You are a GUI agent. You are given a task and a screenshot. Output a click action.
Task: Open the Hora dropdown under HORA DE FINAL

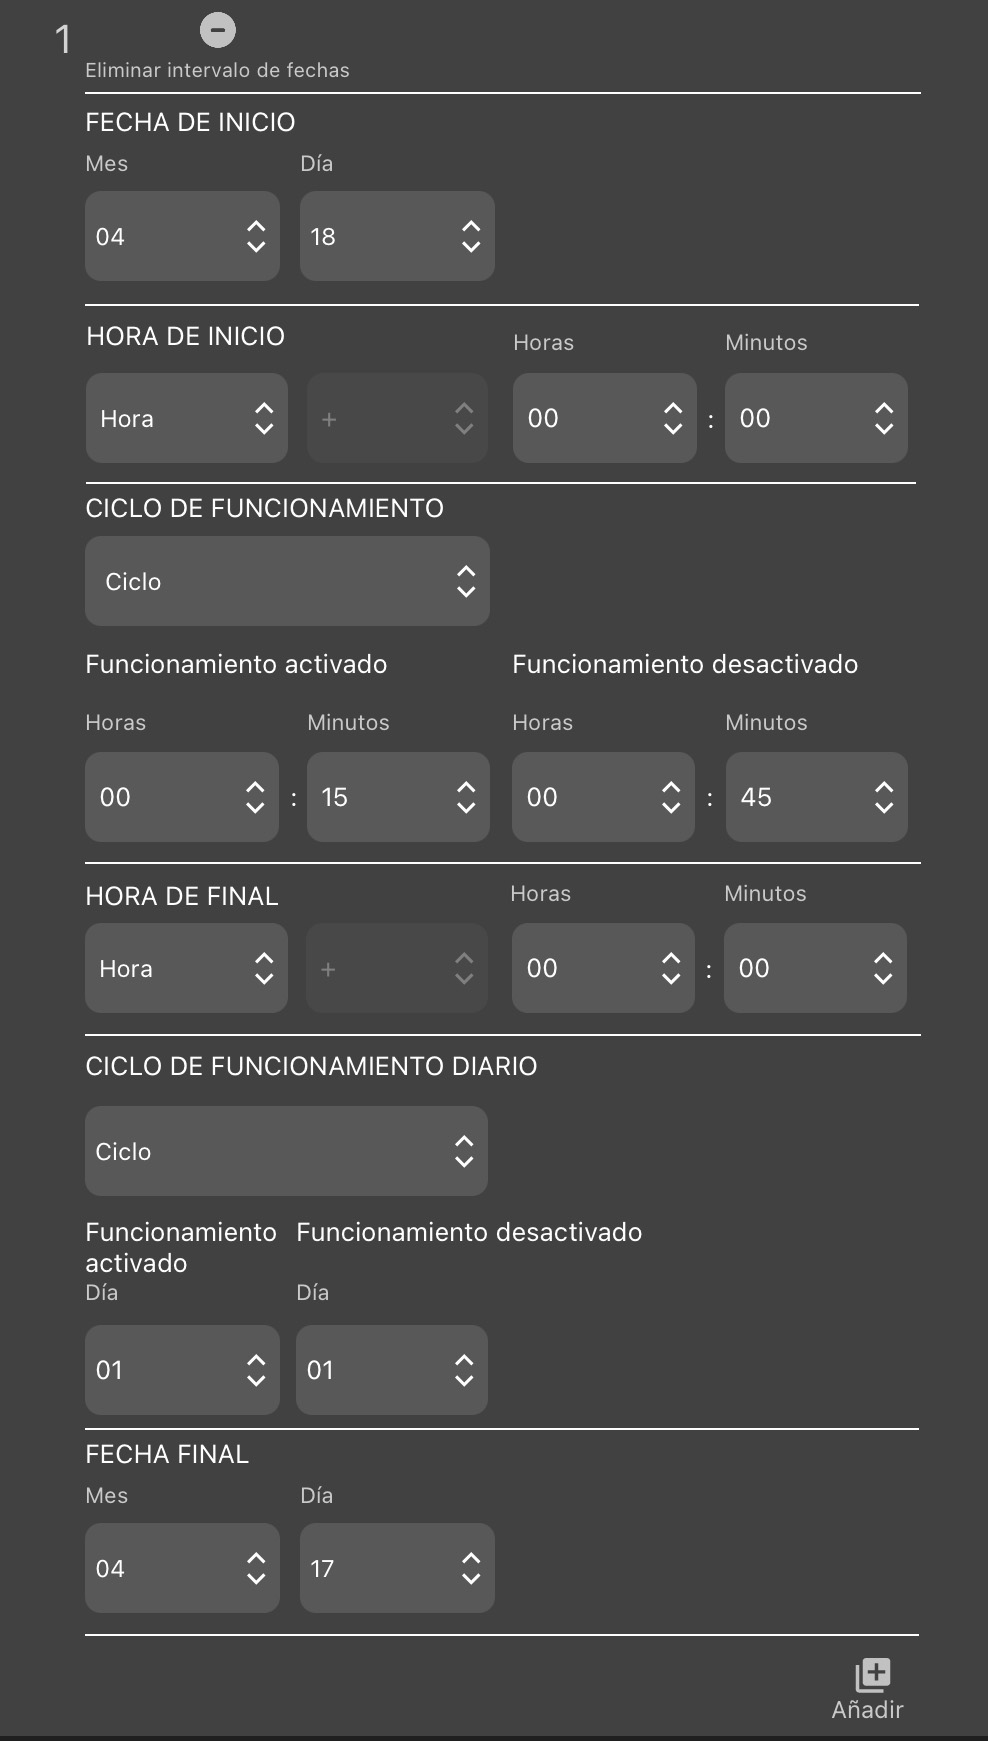[186, 968]
